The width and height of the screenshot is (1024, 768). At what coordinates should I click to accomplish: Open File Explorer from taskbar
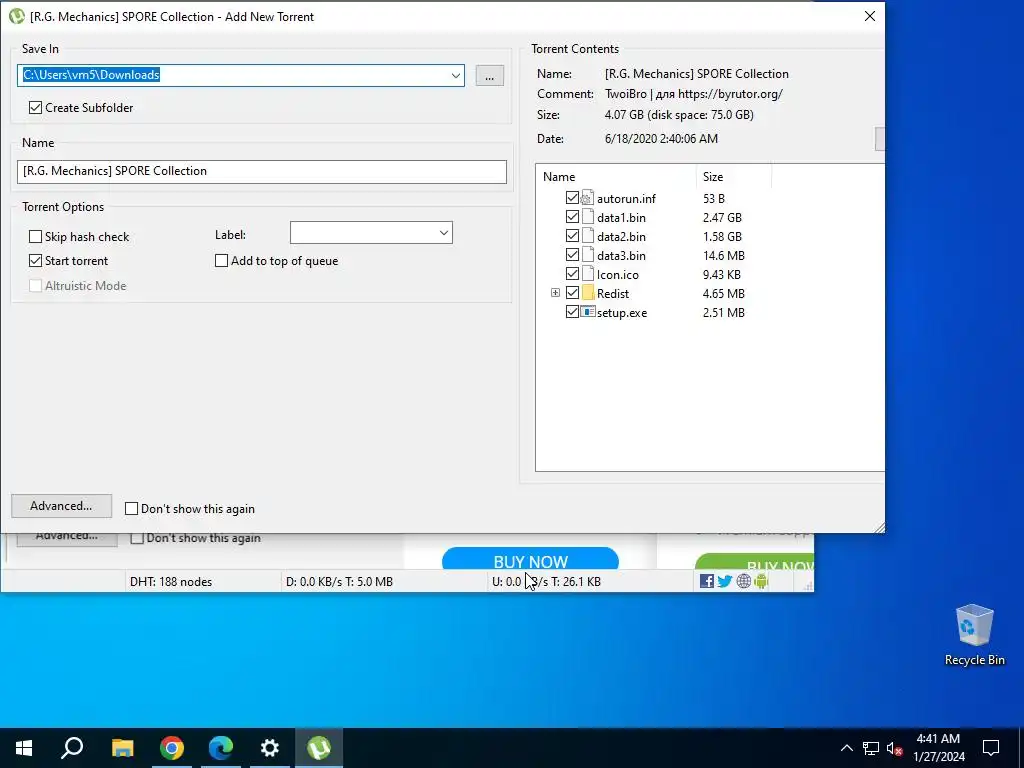(x=122, y=748)
